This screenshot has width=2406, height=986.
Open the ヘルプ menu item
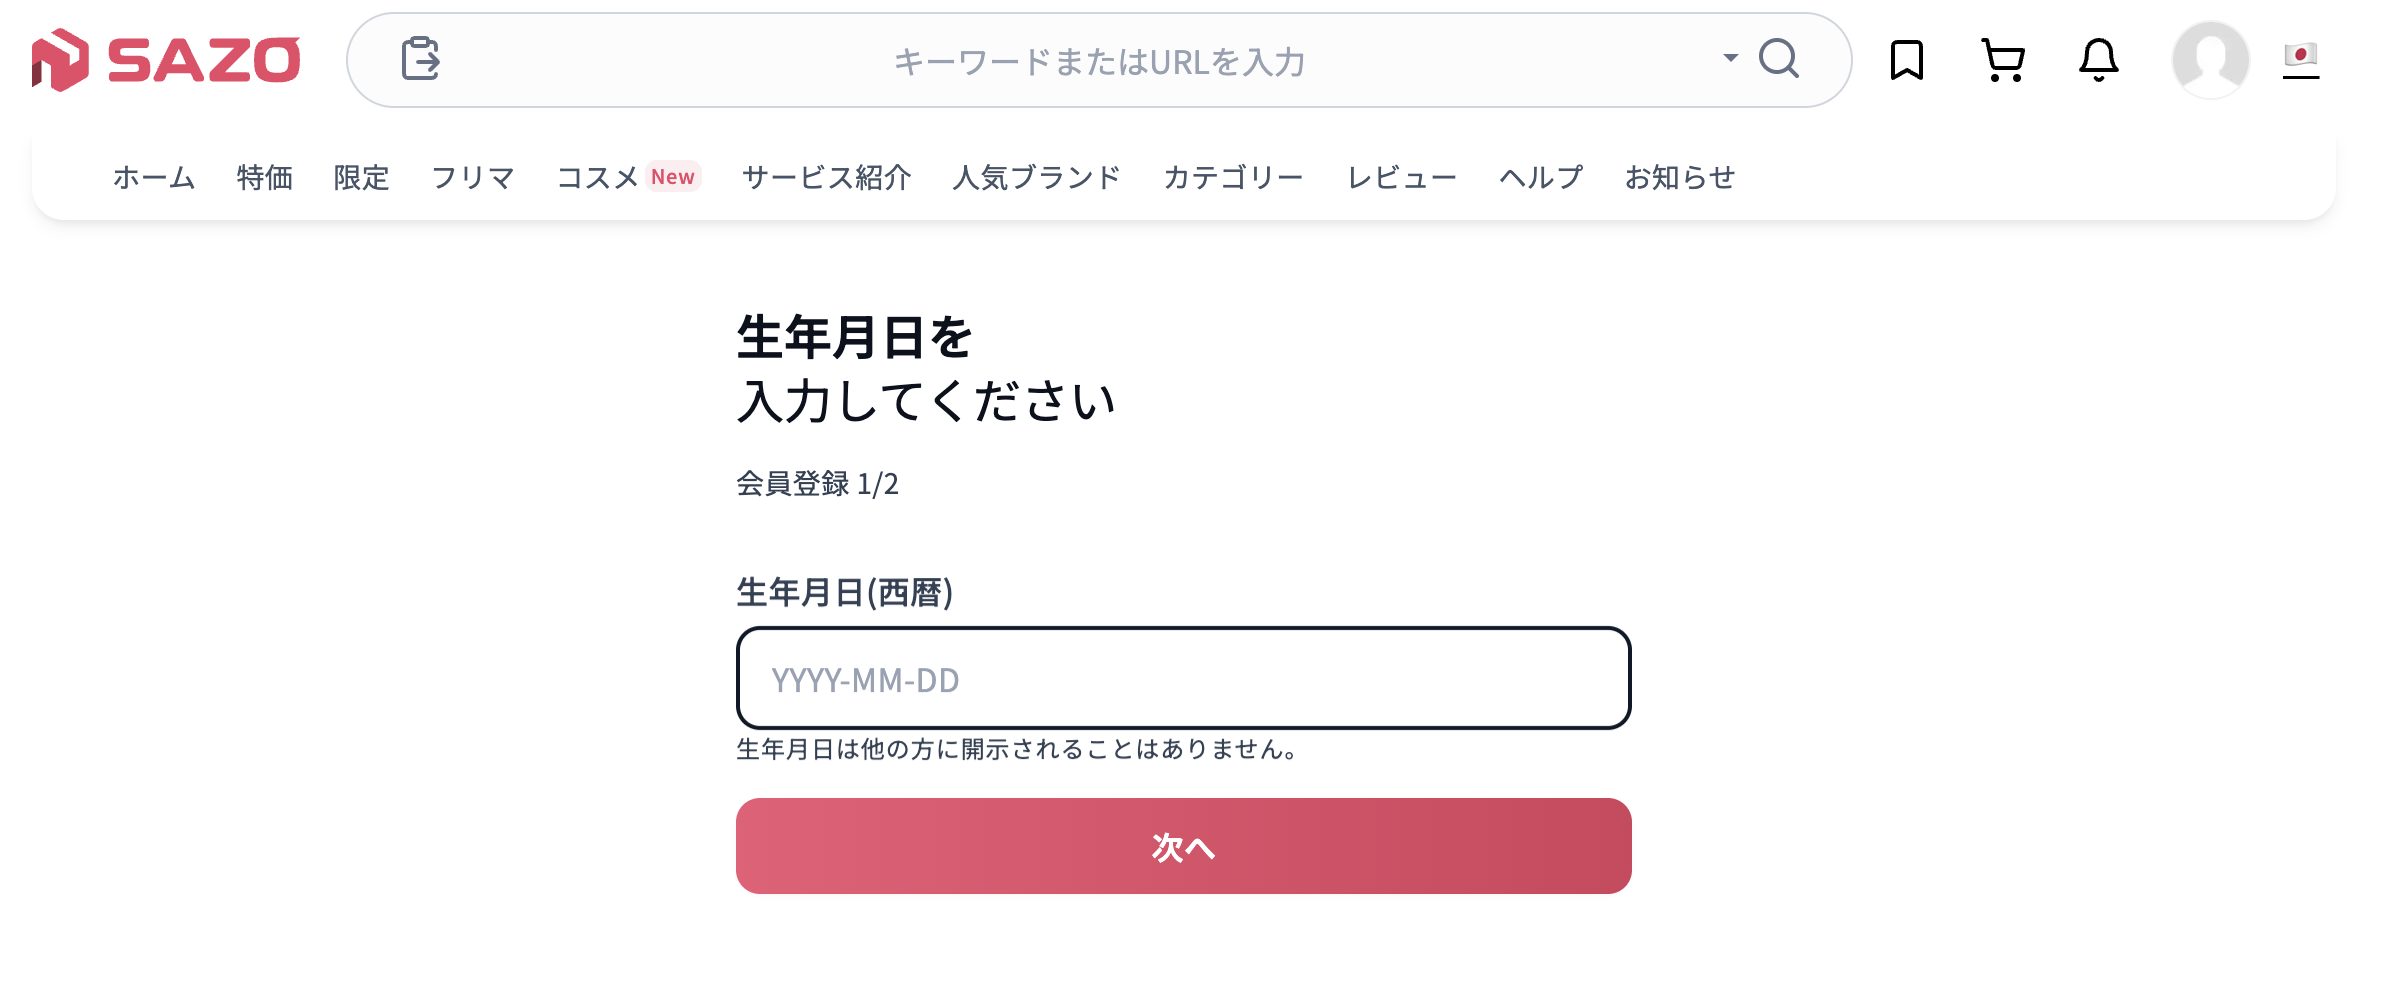click(x=1541, y=177)
